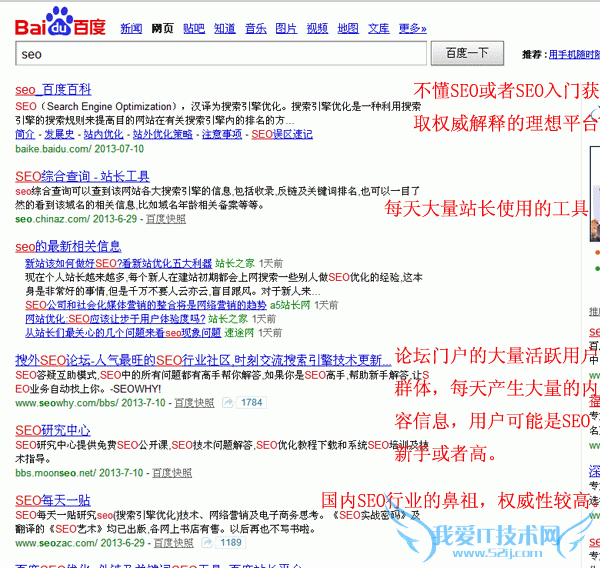This screenshot has width=600, height=568.
Task: Open the SEO研究中心 result
Action: point(53,431)
